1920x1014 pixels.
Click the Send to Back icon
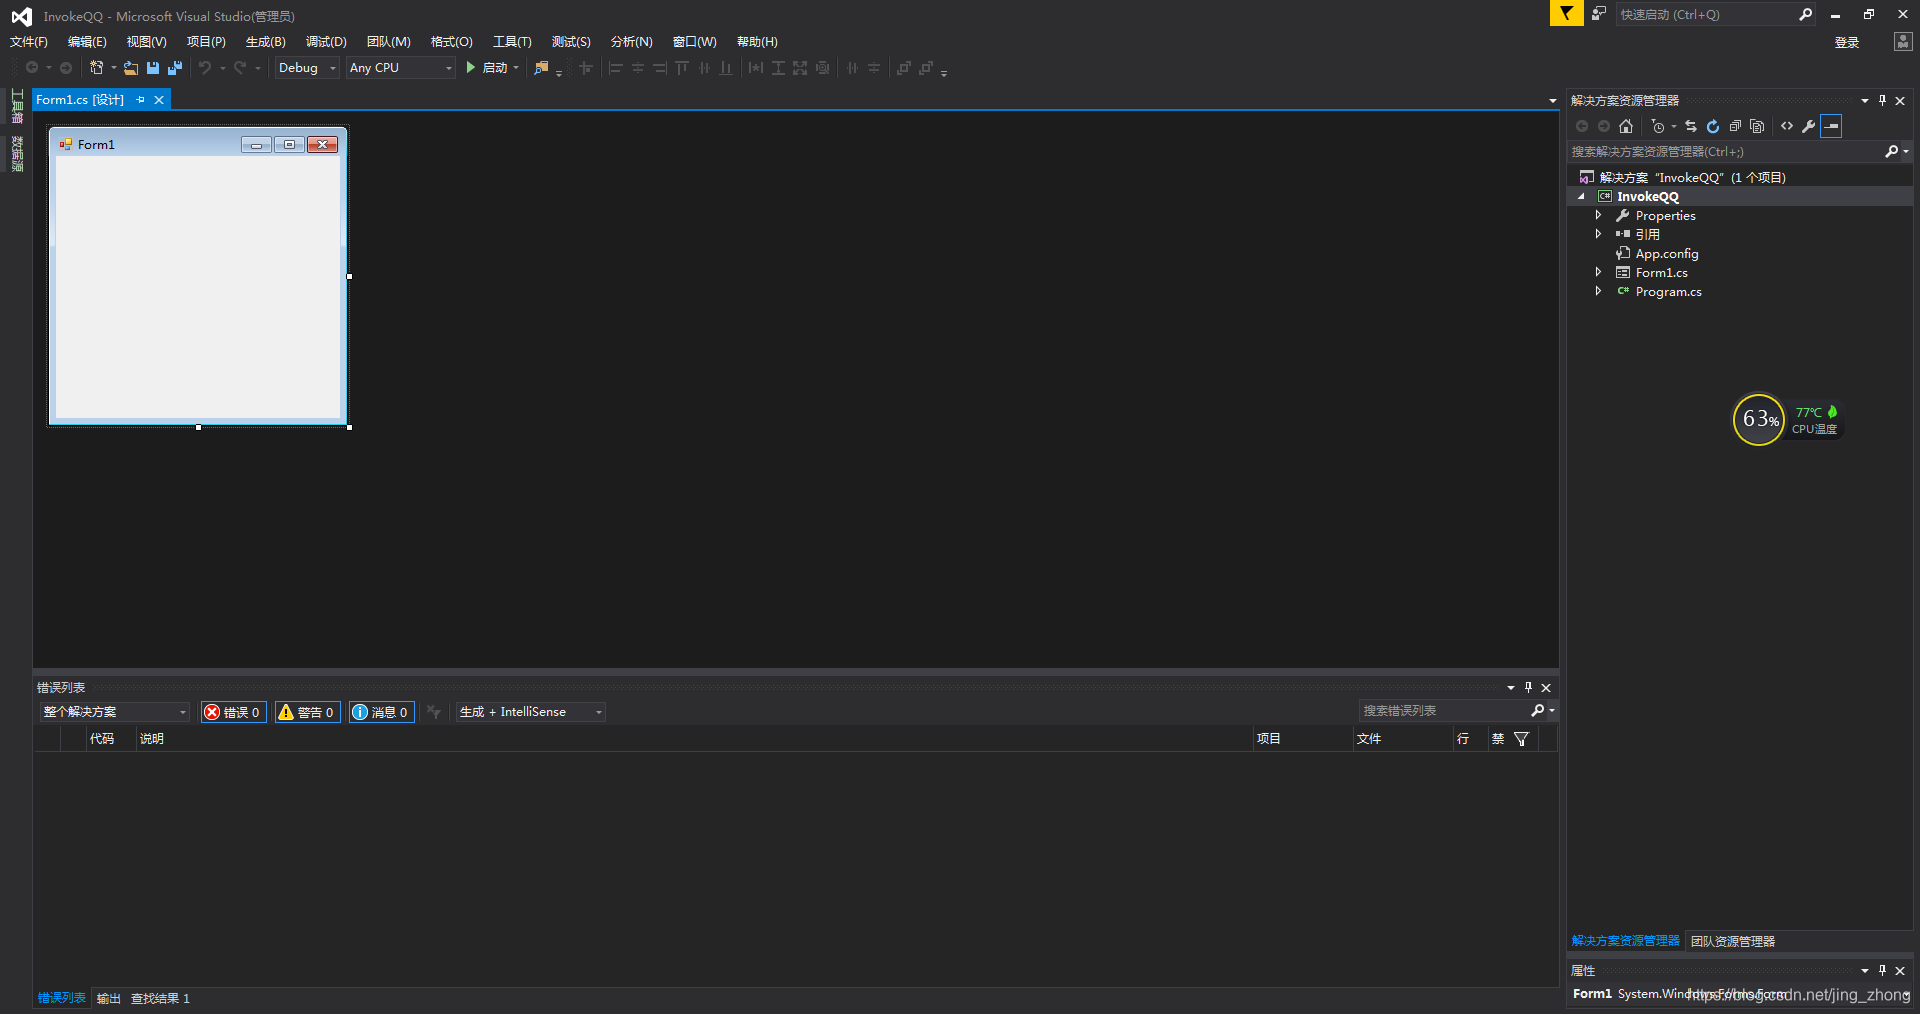click(926, 68)
